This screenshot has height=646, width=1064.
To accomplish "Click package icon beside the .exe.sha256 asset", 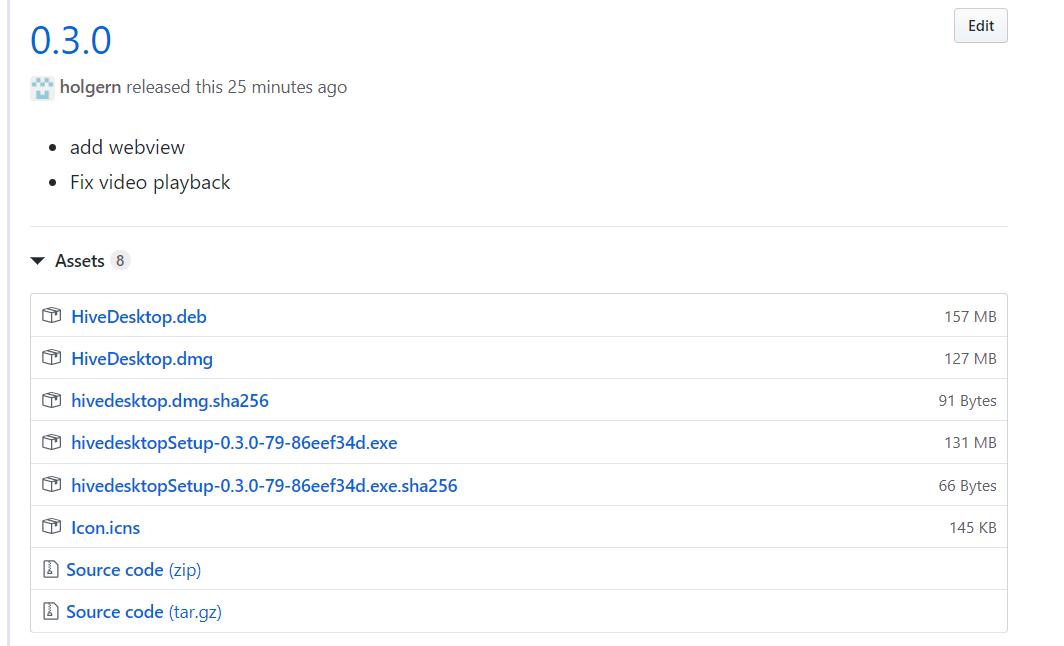I will pyautogui.click(x=52, y=484).
